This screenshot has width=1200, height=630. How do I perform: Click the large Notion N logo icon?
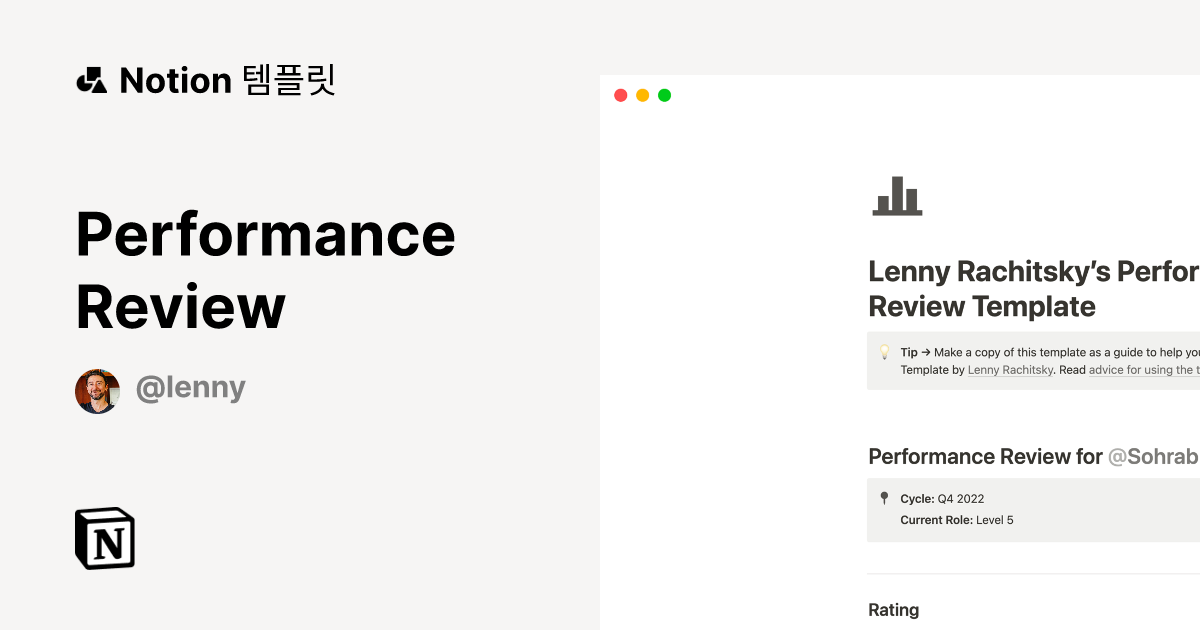[x=104, y=538]
